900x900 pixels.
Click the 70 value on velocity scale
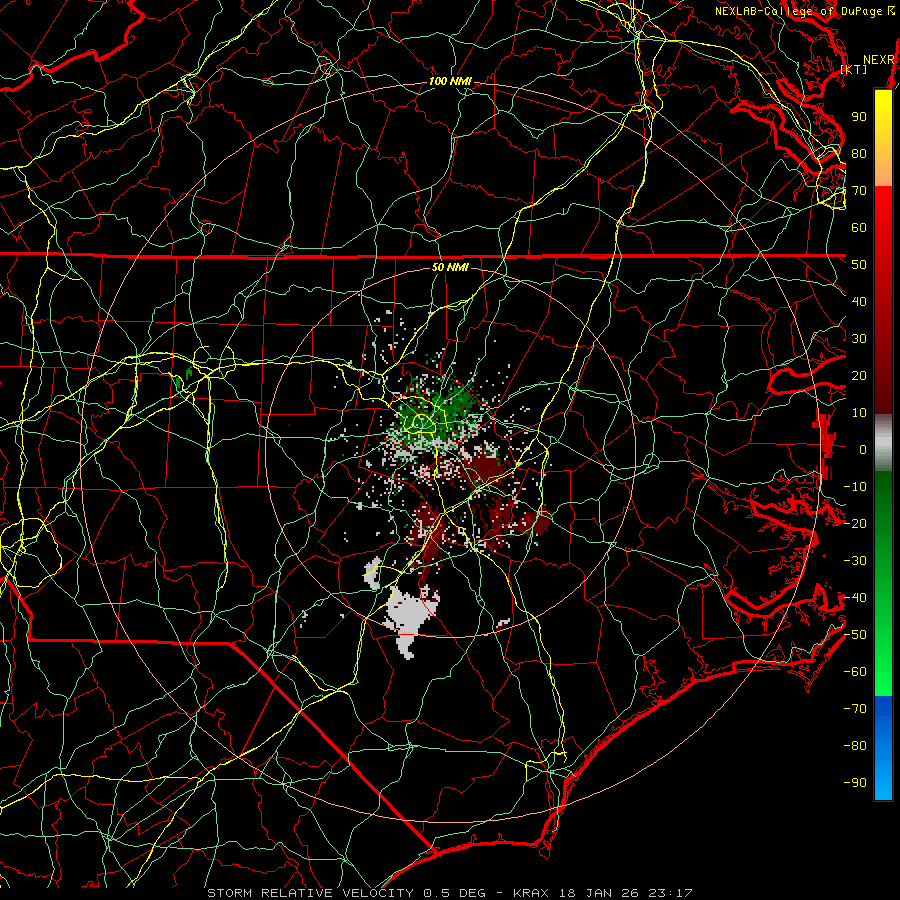[859, 191]
